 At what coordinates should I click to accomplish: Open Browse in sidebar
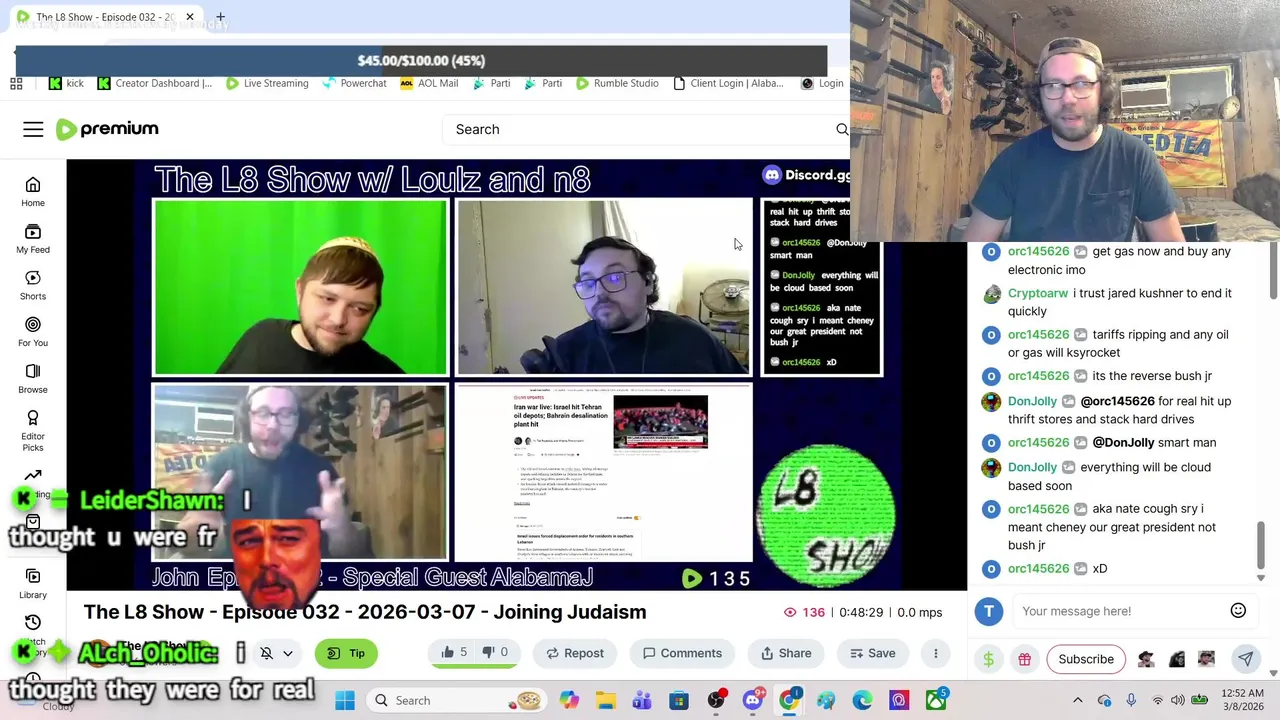point(33,378)
